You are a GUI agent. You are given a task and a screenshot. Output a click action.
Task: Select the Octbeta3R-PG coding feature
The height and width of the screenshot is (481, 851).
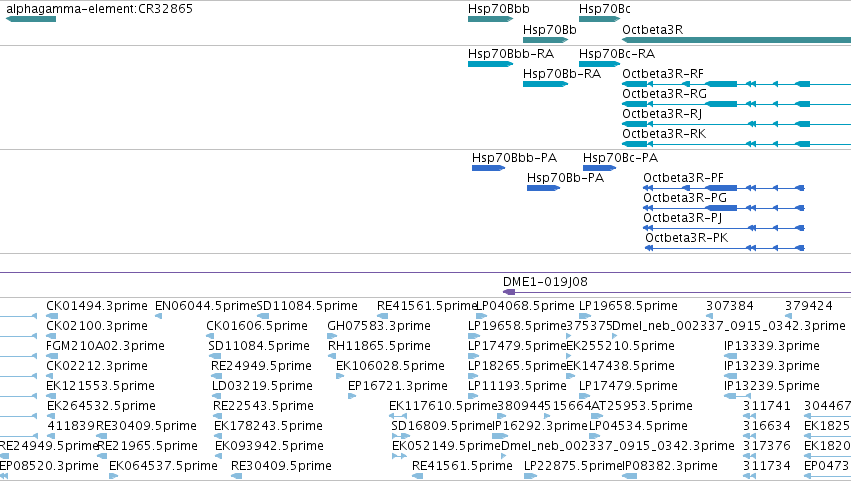(x=723, y=208)
